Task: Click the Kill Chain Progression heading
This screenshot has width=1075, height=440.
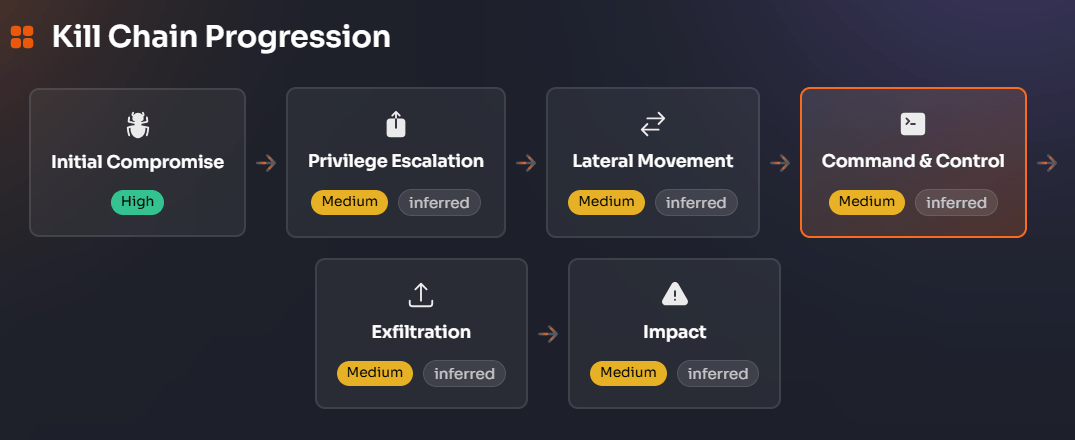Action: click(221, 37)
